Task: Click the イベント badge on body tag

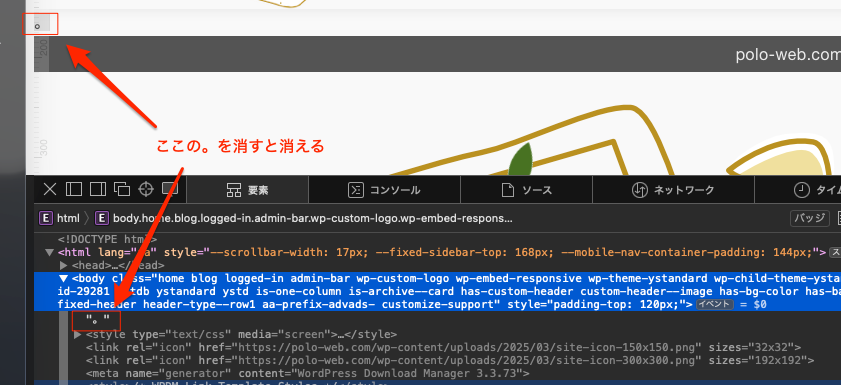Action: (714, 305)
